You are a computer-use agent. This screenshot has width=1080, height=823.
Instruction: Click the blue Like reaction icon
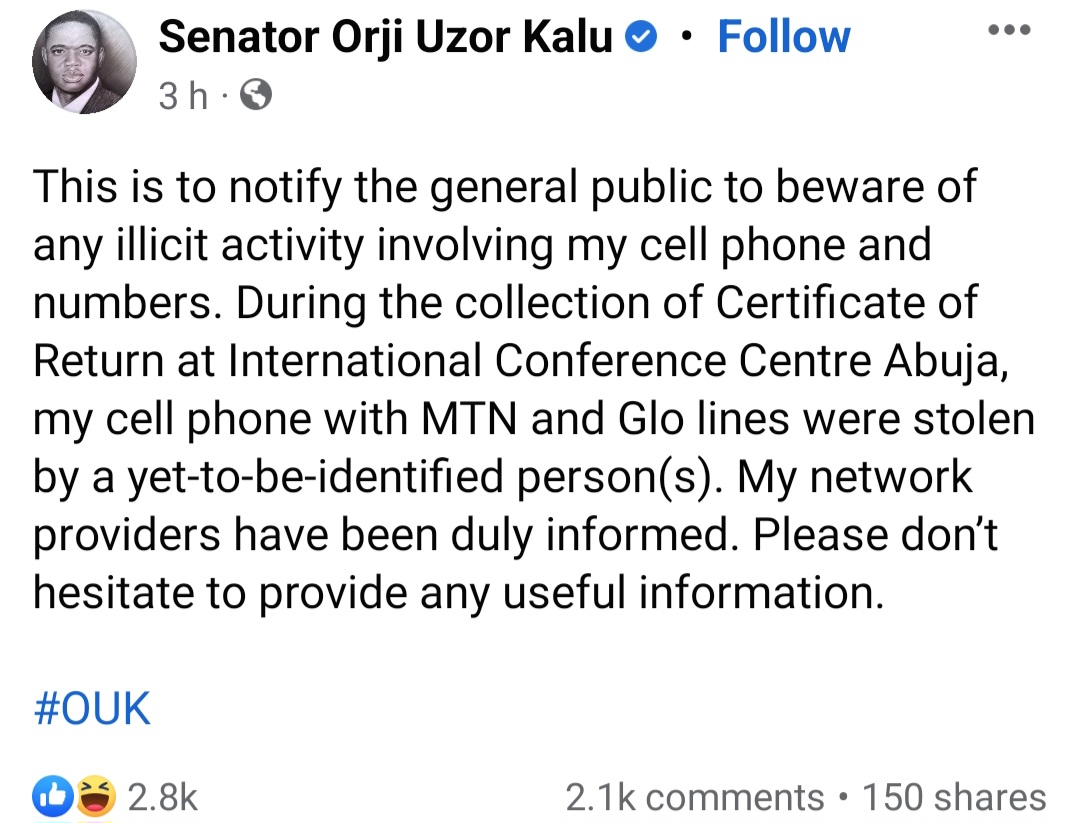click(49, 796)
